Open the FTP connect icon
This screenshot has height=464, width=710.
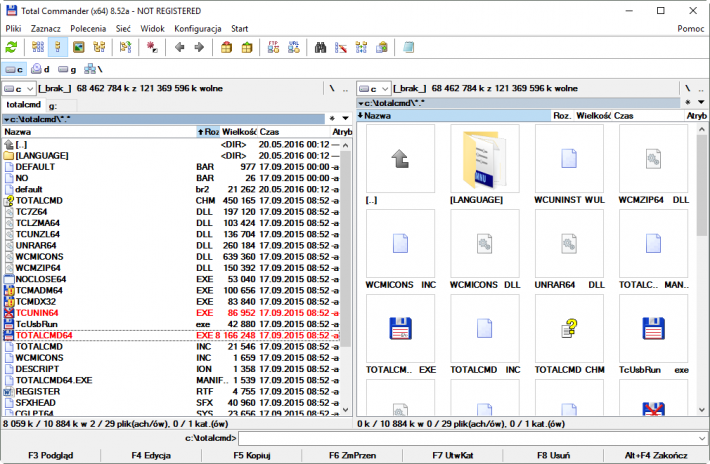click(273, 47)
